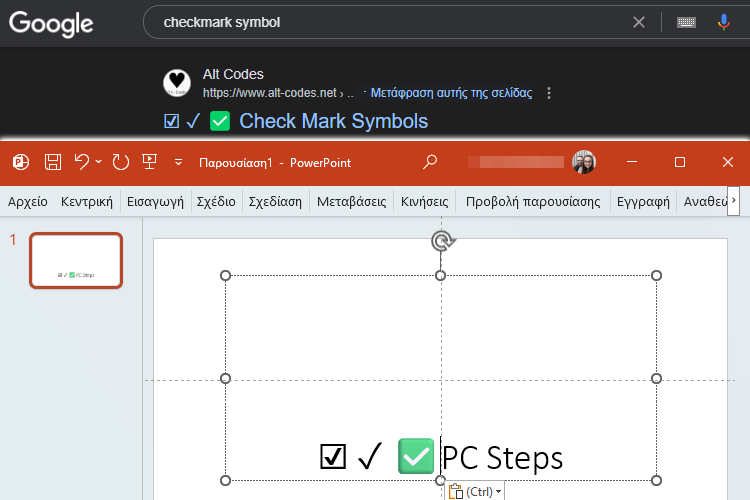
Task: Select slide 1 thumbnail in the panel
Action: pyautogui.click(x=76, y=260)
